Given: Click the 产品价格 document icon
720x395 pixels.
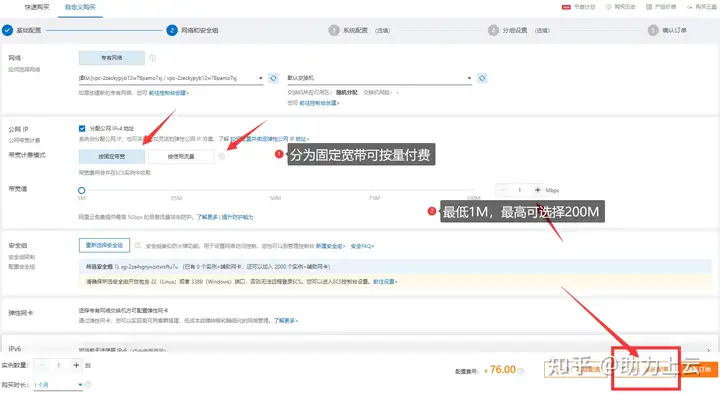Looking at the screenshot, I should [x=649, y=7].
